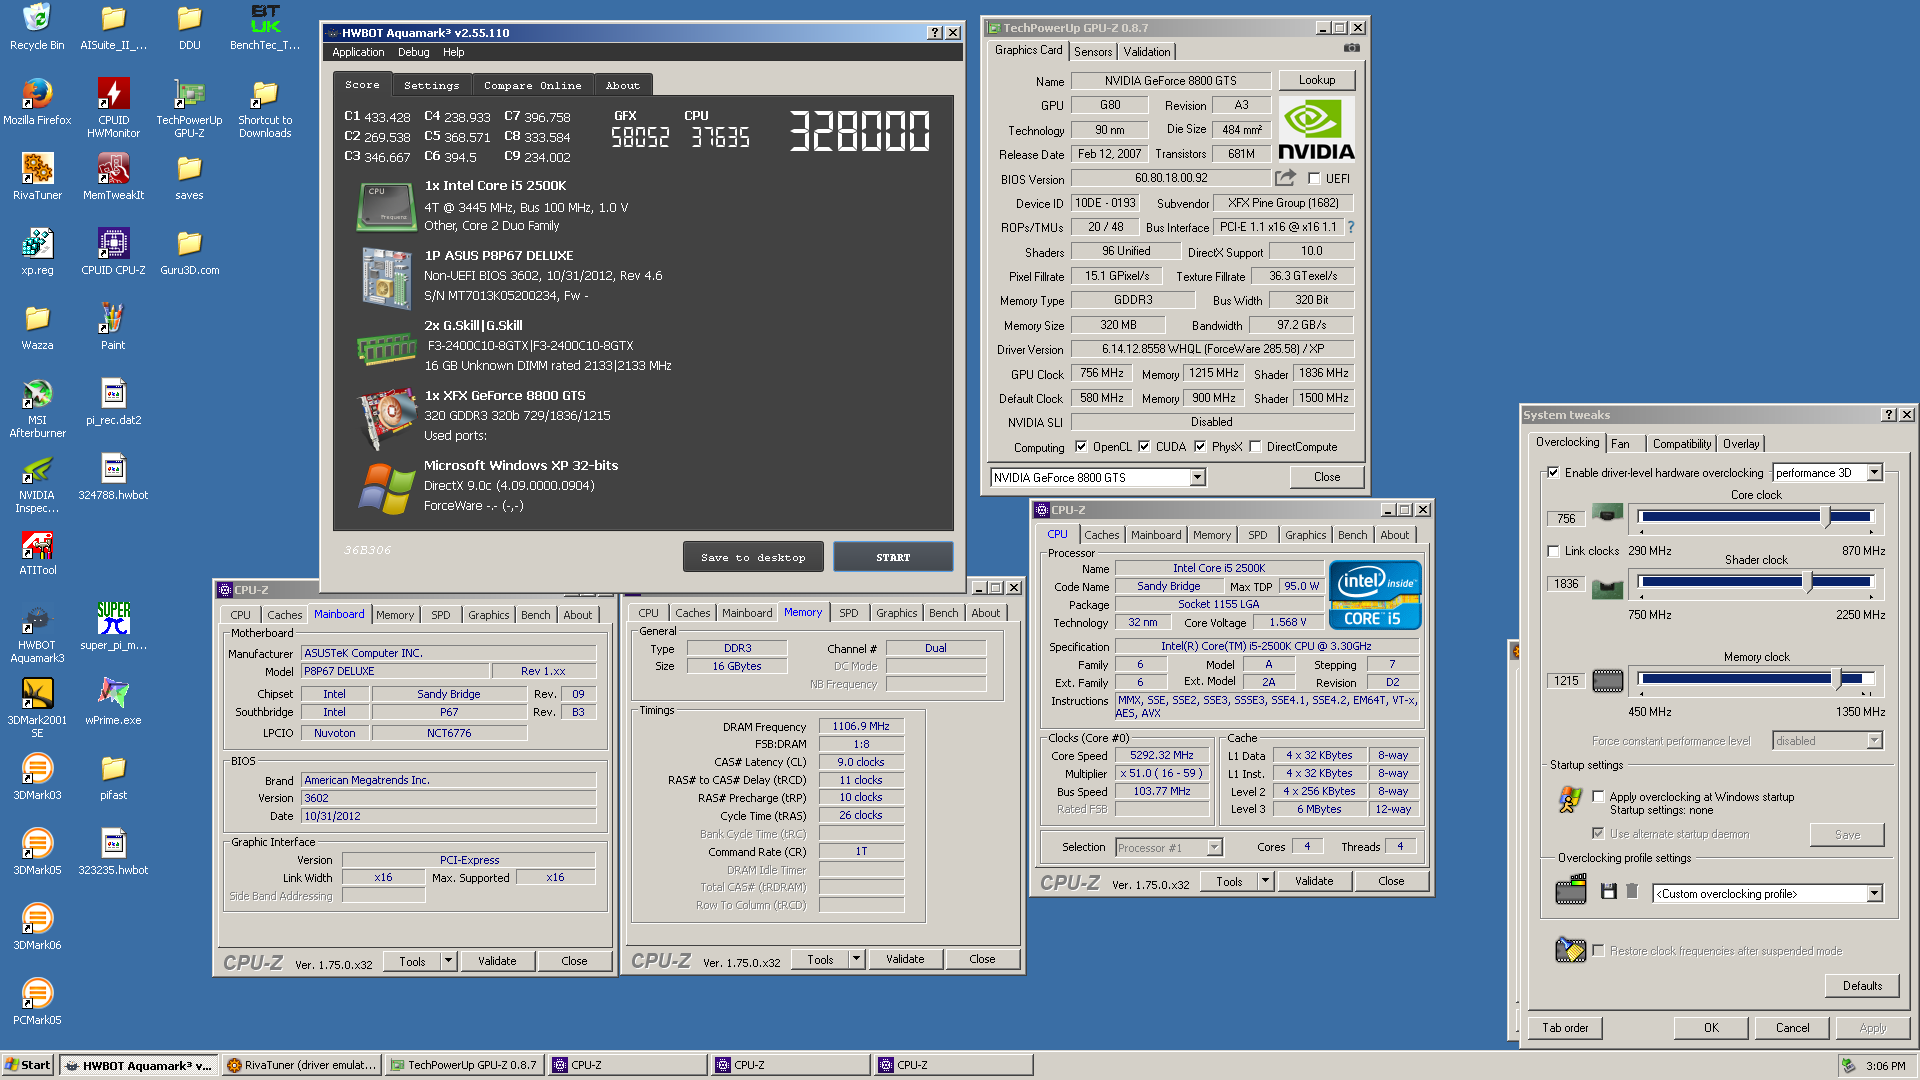Open MemTweakIt desktop shortcut

(x=113, y=177)
